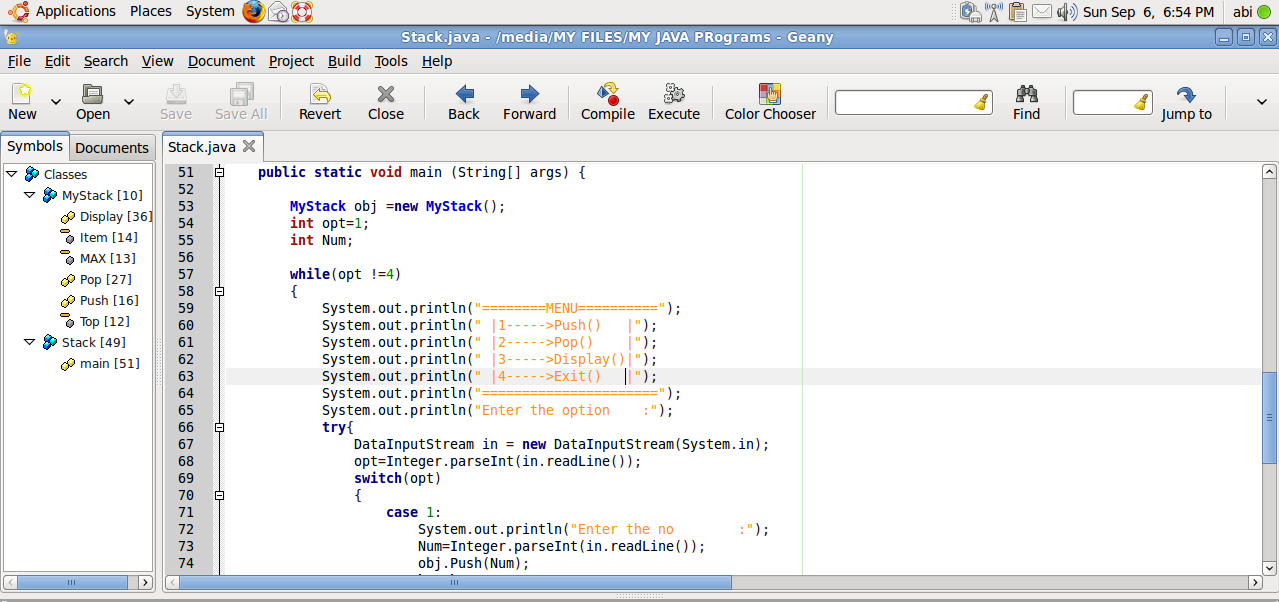Open the Edit menu
Screen dimensions: 1279x602
57,61
